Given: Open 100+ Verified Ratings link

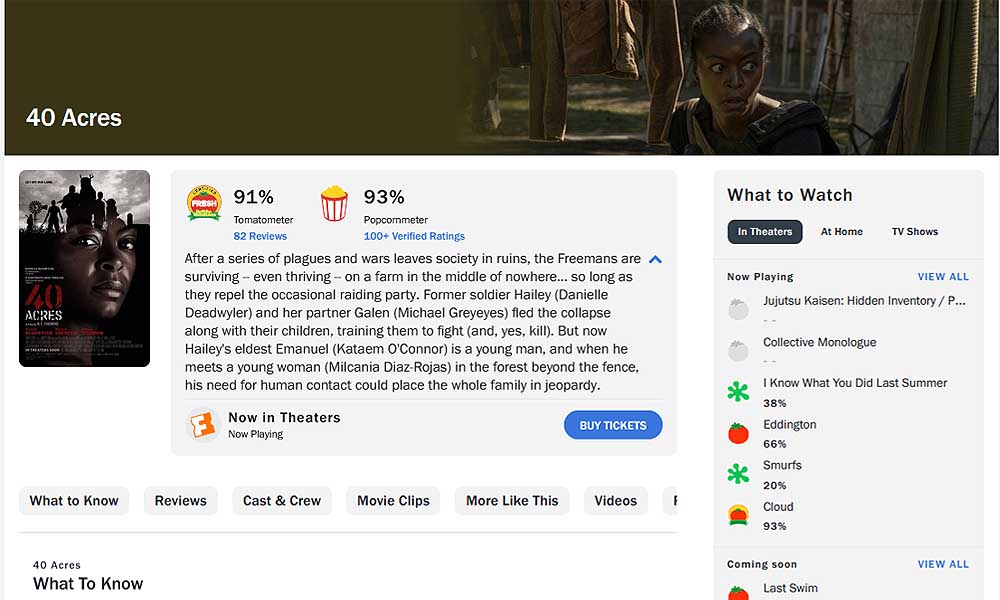Looking at the screenshot, I should pyautogui.click(x=414, y=236).
